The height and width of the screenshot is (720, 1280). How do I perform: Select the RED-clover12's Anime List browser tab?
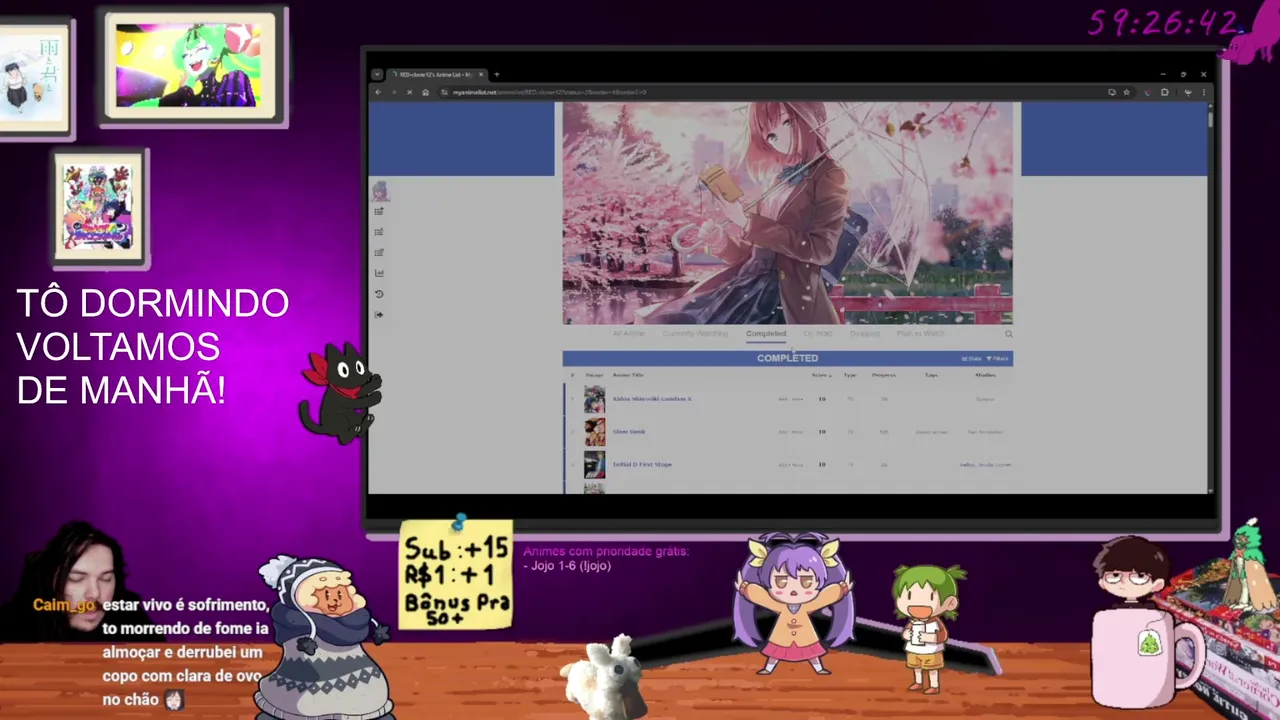click(x=435, y=74)
